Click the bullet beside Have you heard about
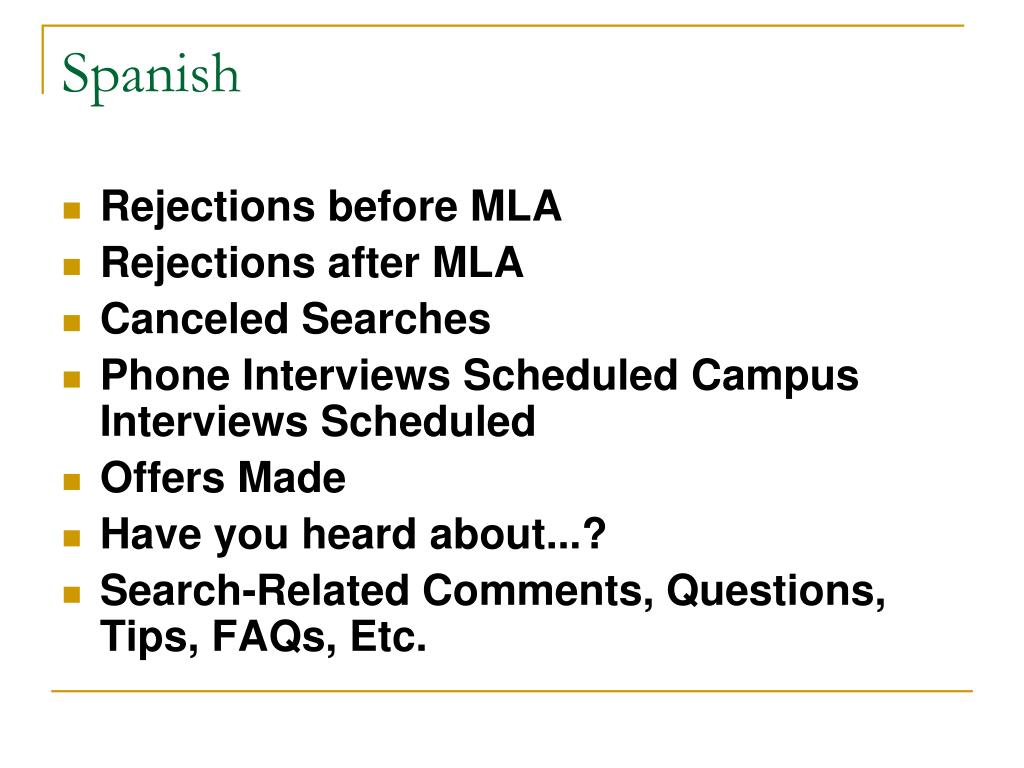 click(72, 538)
